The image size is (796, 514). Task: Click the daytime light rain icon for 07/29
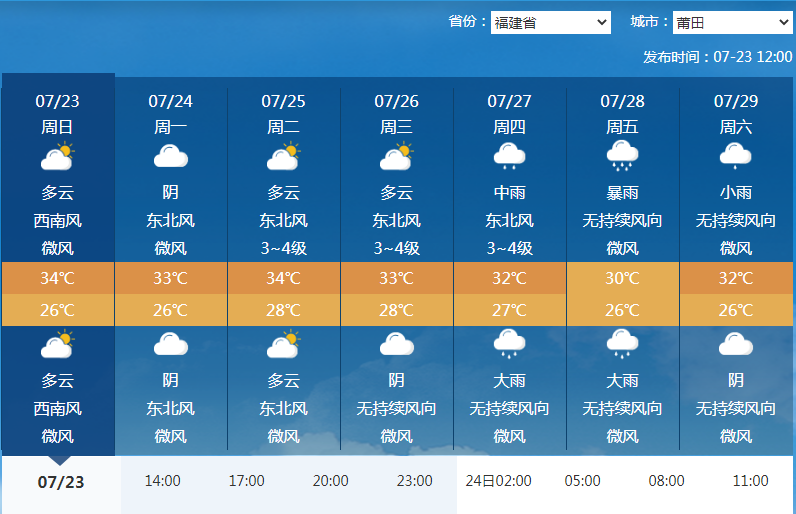[736, 156]
